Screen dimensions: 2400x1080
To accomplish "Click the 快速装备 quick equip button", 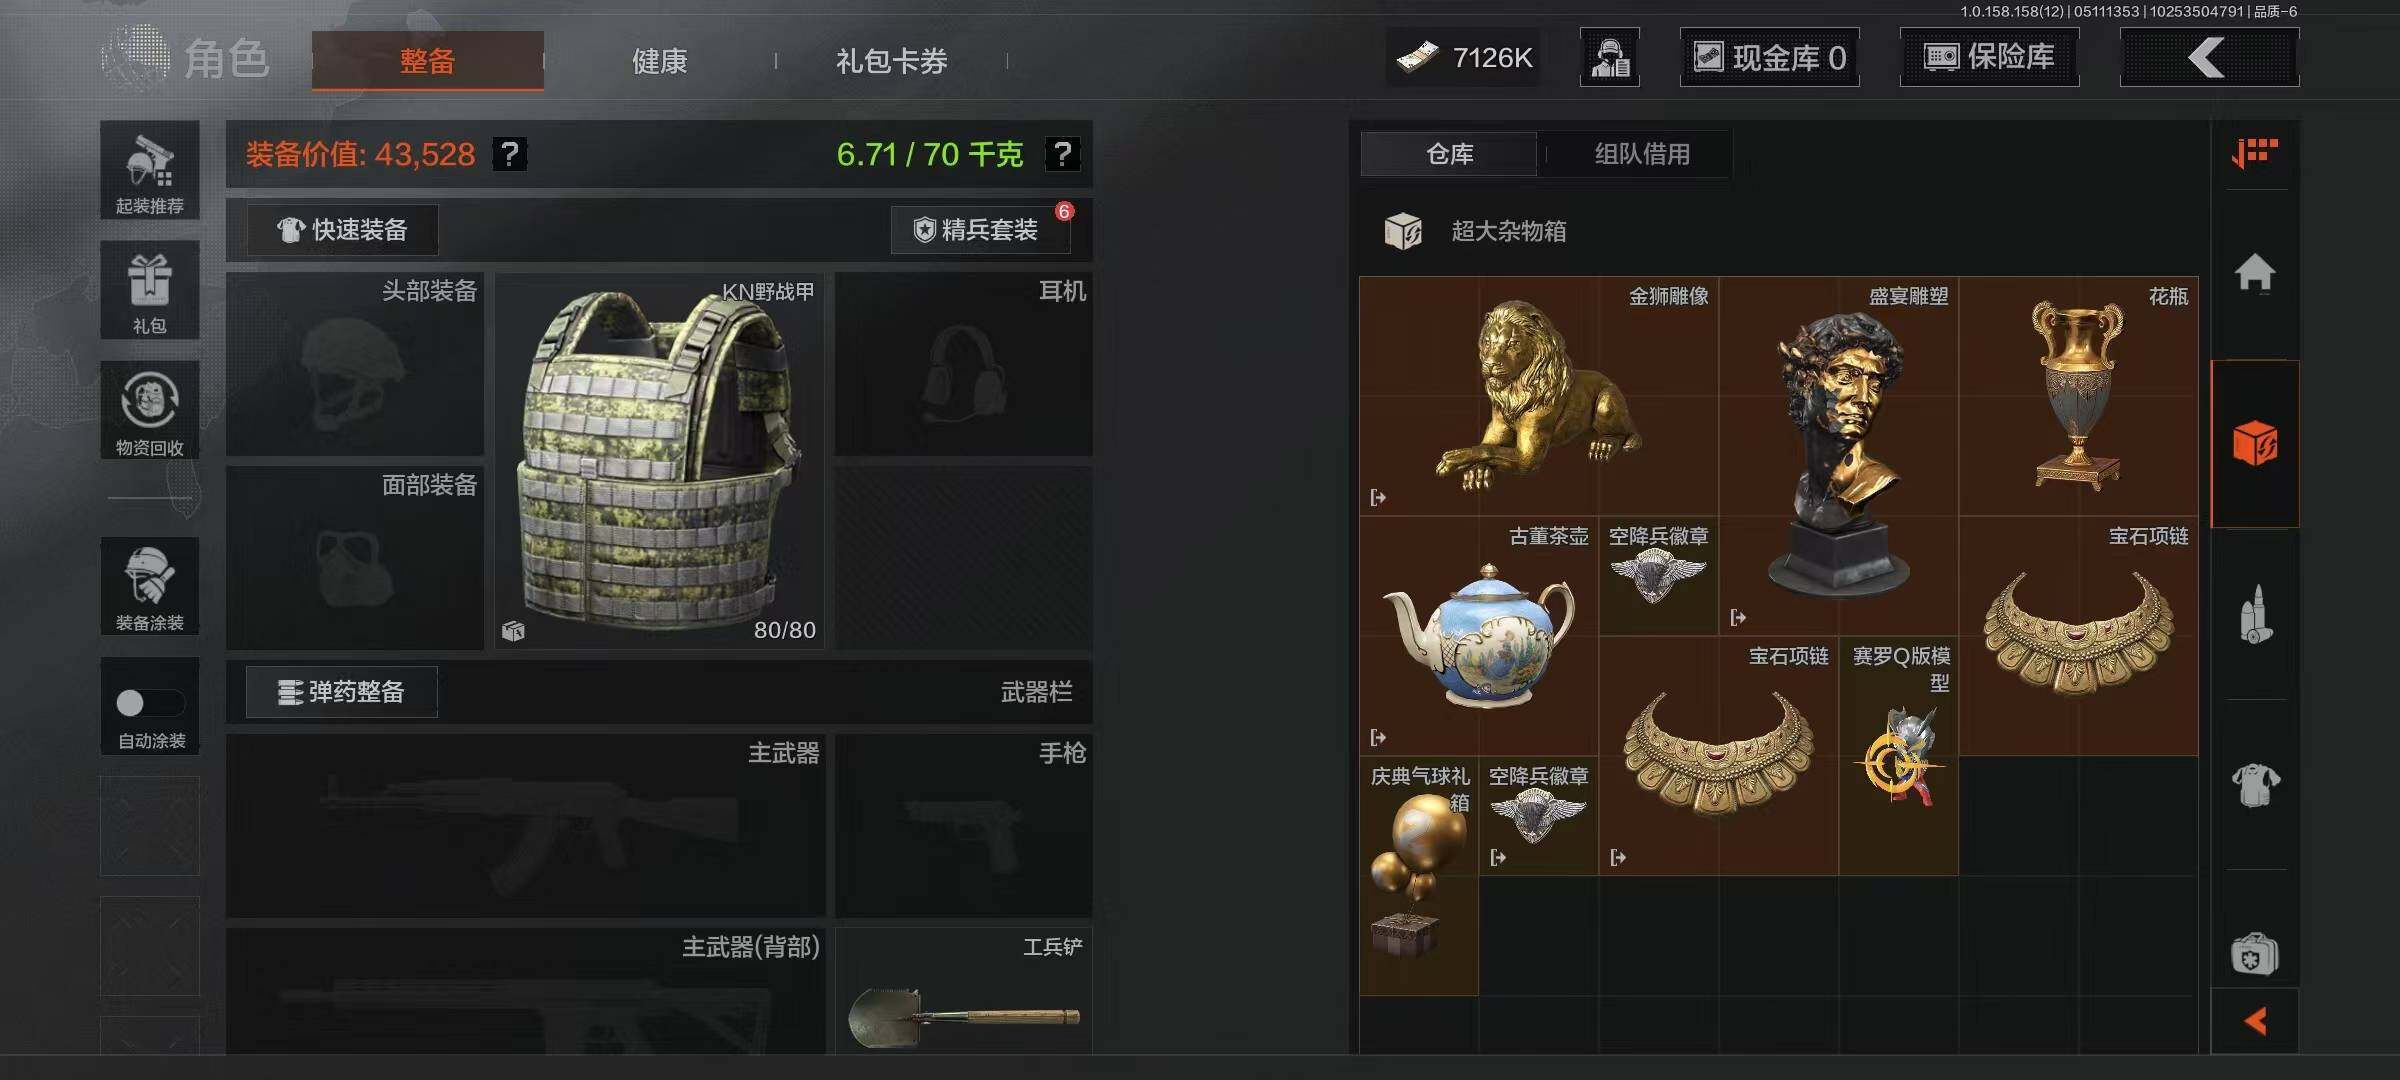I will click(342, 230).
